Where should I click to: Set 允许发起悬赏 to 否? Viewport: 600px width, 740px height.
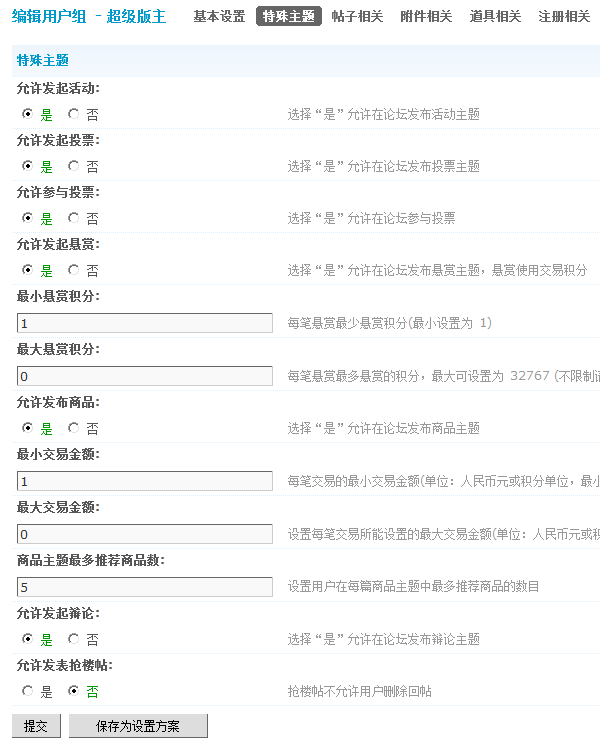pyautogui.click(x=74, y=270)
